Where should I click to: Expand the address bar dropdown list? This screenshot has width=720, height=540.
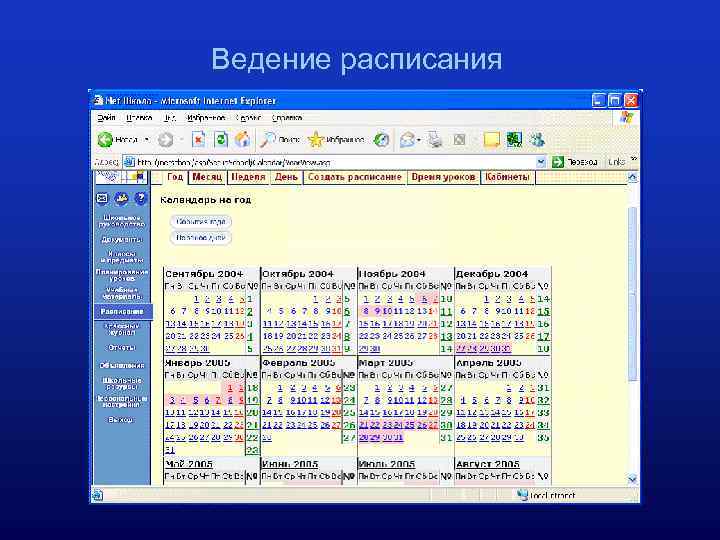pos(541,162)
